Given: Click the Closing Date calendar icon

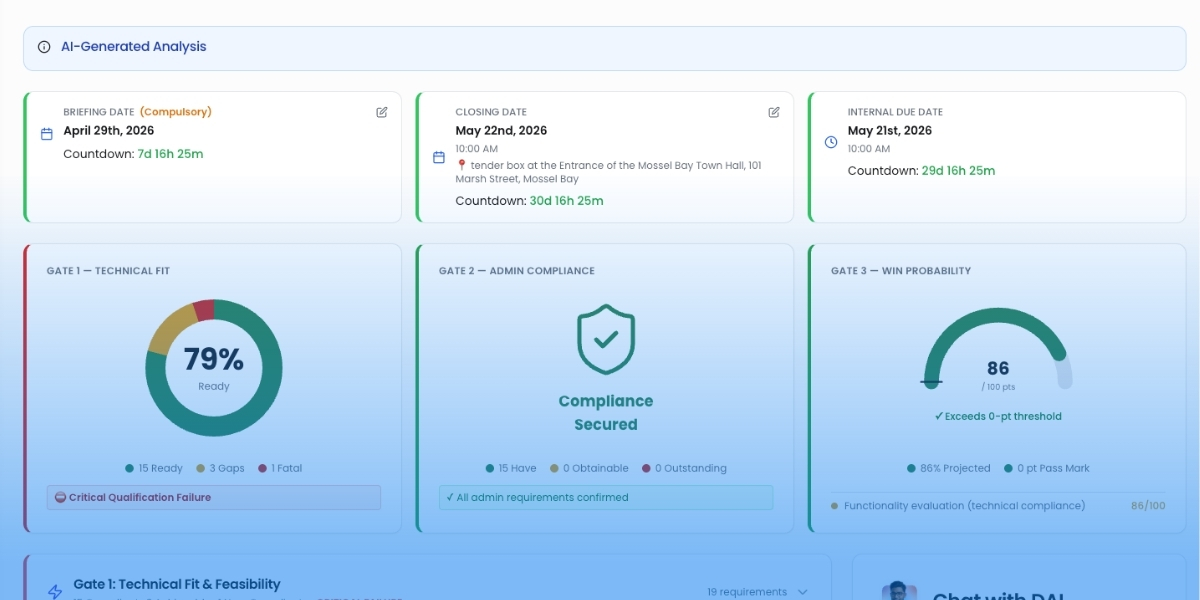Looking at the screenshot, I should coord(438,157).
